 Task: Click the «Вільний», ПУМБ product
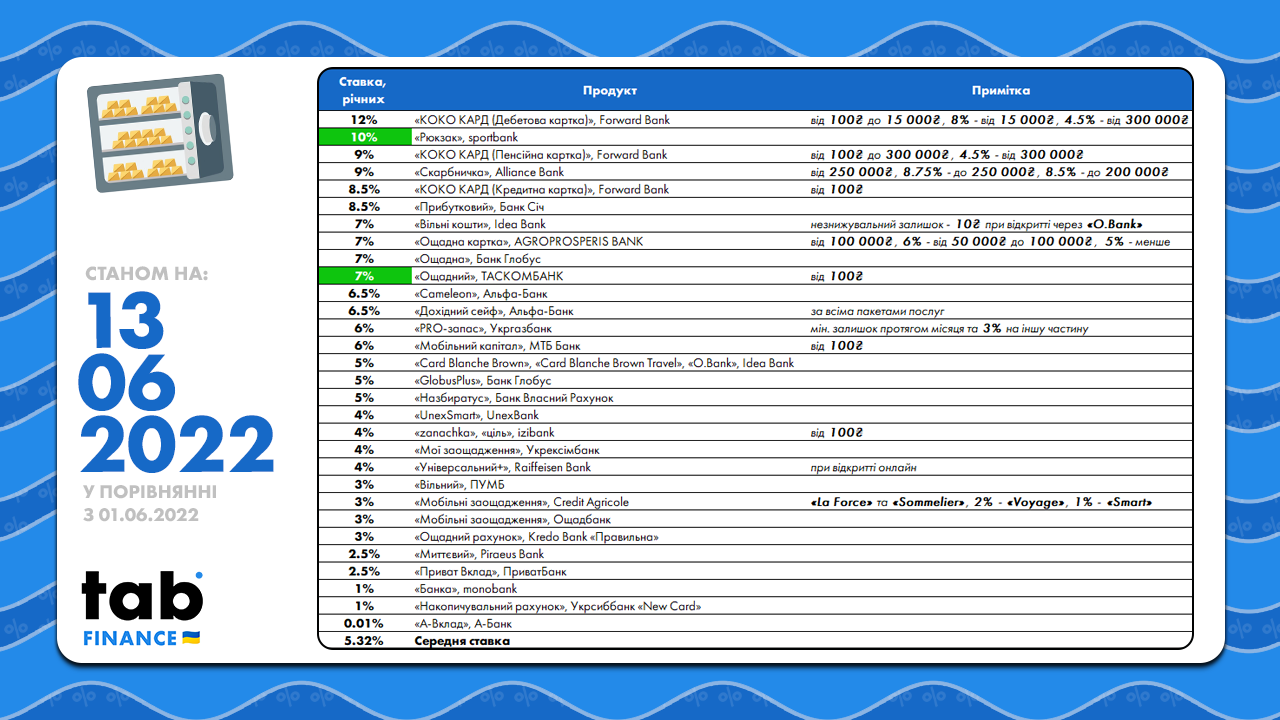tap(459, 484)
